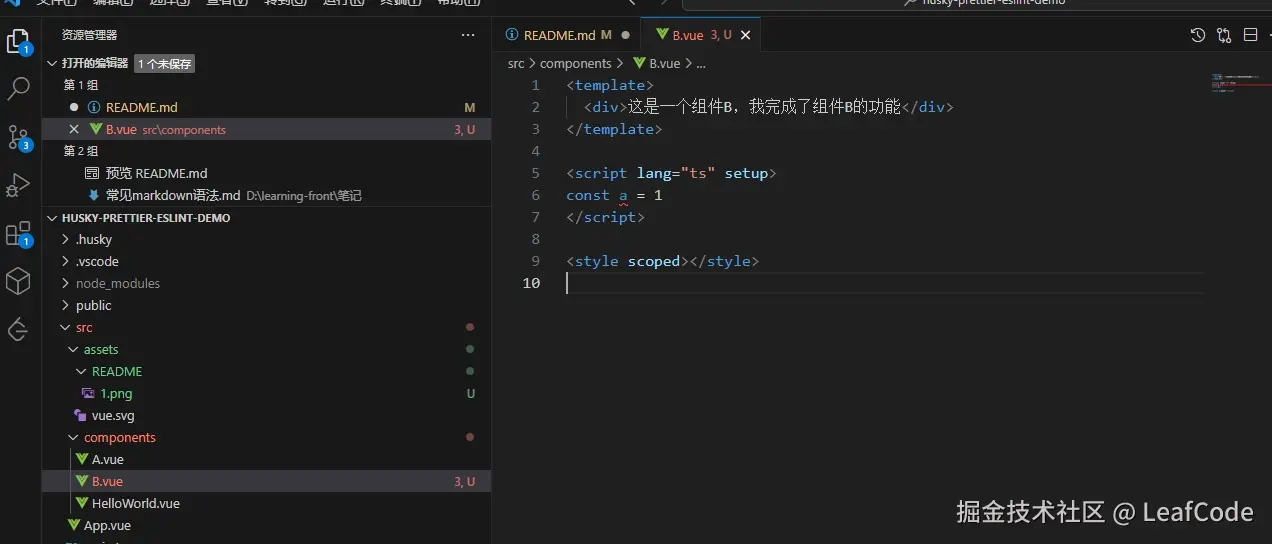Click unsaved dot on README.md tab
1272x544 pixels.
click(626, 35)
